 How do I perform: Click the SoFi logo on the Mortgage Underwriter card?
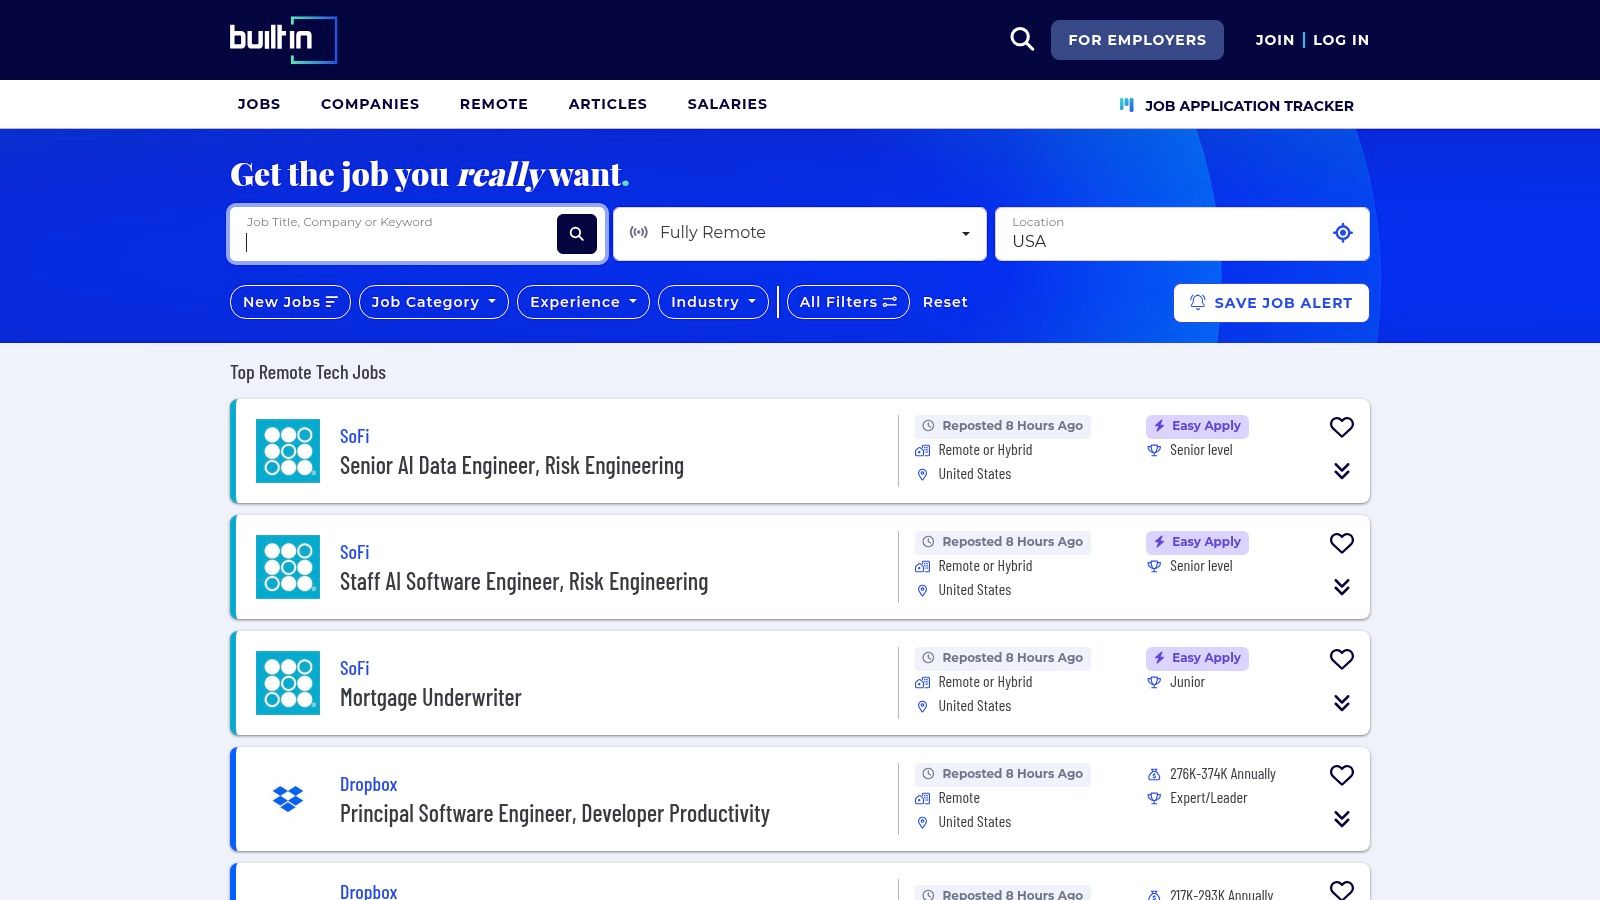click(287, 682)
